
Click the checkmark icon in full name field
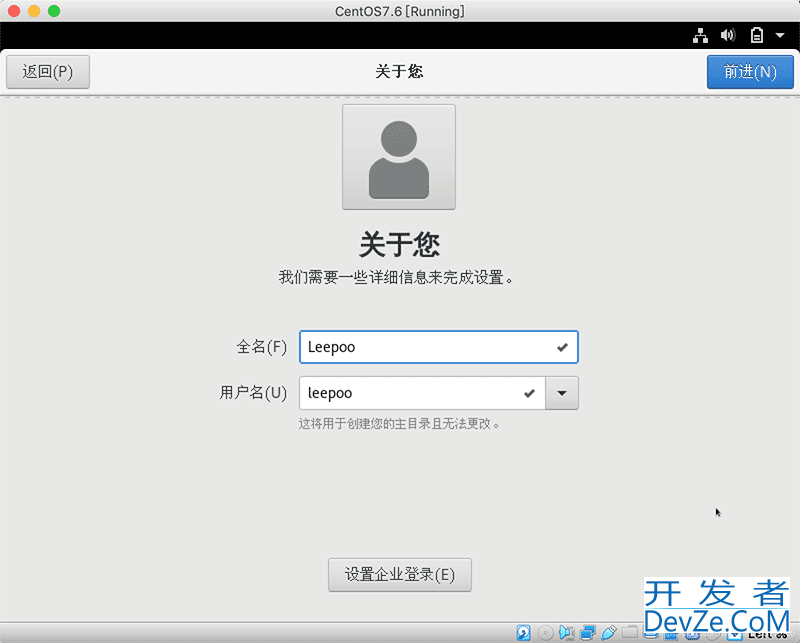pos(562,347)
